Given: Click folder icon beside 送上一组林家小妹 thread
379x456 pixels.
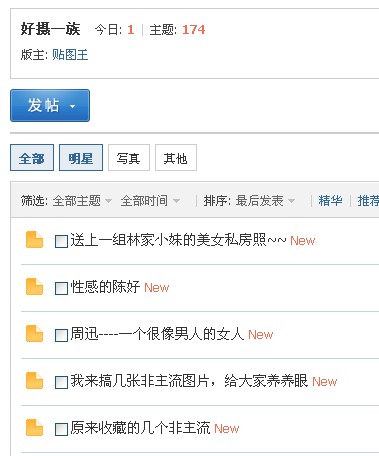Looking at the screenshot, I should pos(34,240).
